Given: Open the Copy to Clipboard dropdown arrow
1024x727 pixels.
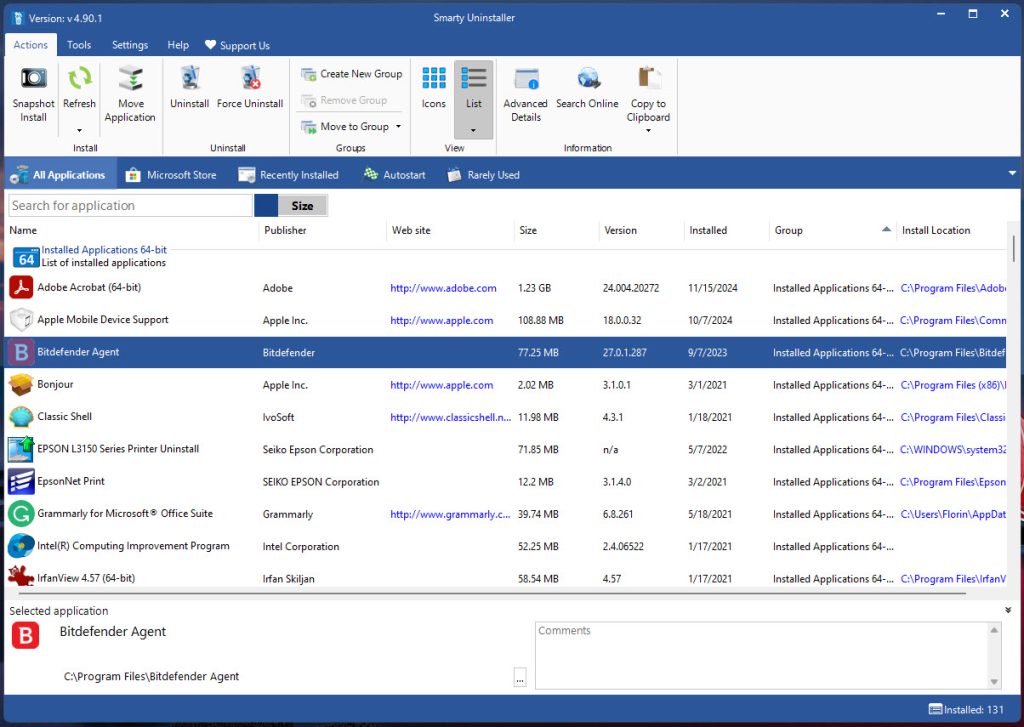Looking at the screenshot, I should coord(648,131).
